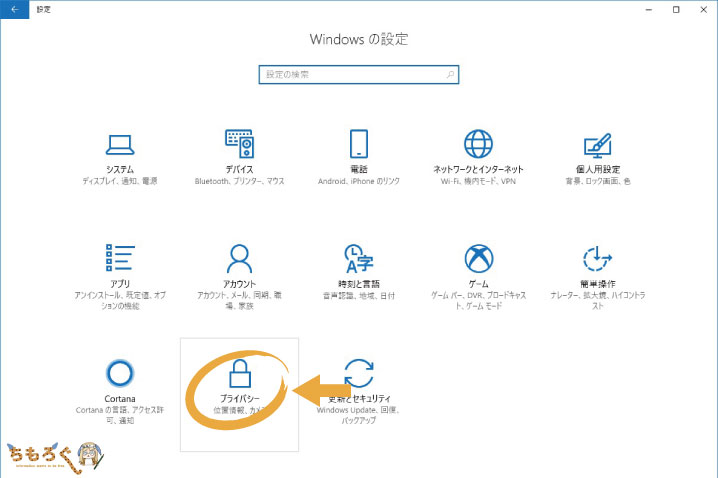718x478 pixels.
Task: Click the アプリ label
Action: click(120, 284)
